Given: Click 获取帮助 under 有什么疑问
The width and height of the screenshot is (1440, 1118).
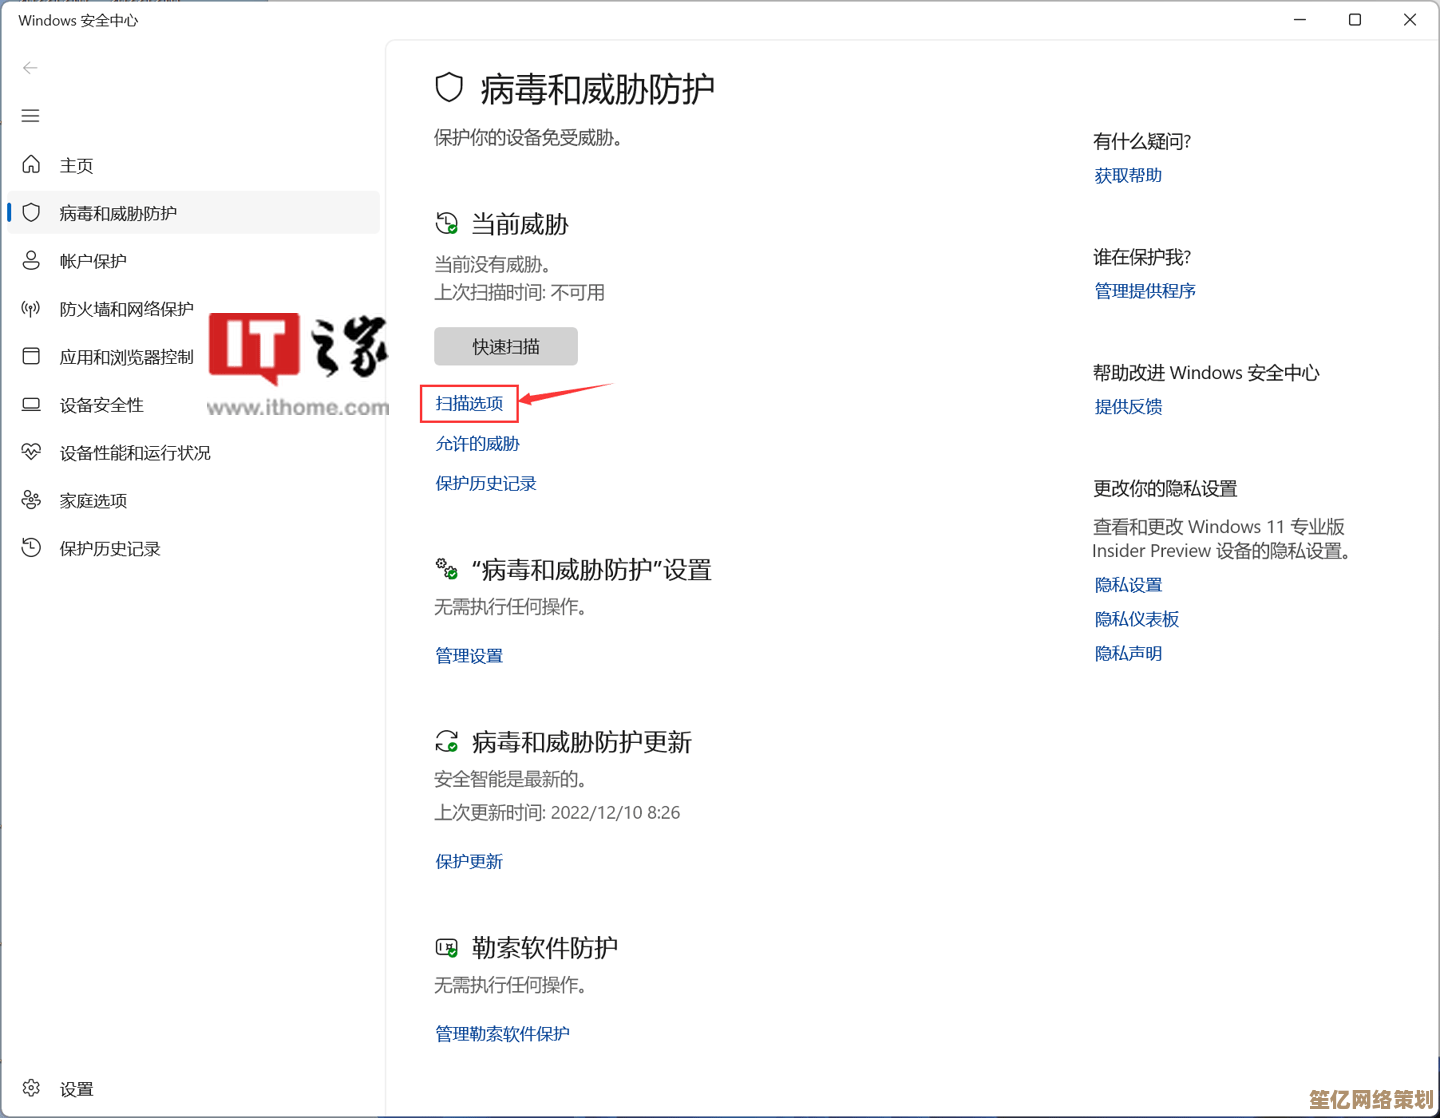Looking at the screenshot, I should pos(1127,174).
